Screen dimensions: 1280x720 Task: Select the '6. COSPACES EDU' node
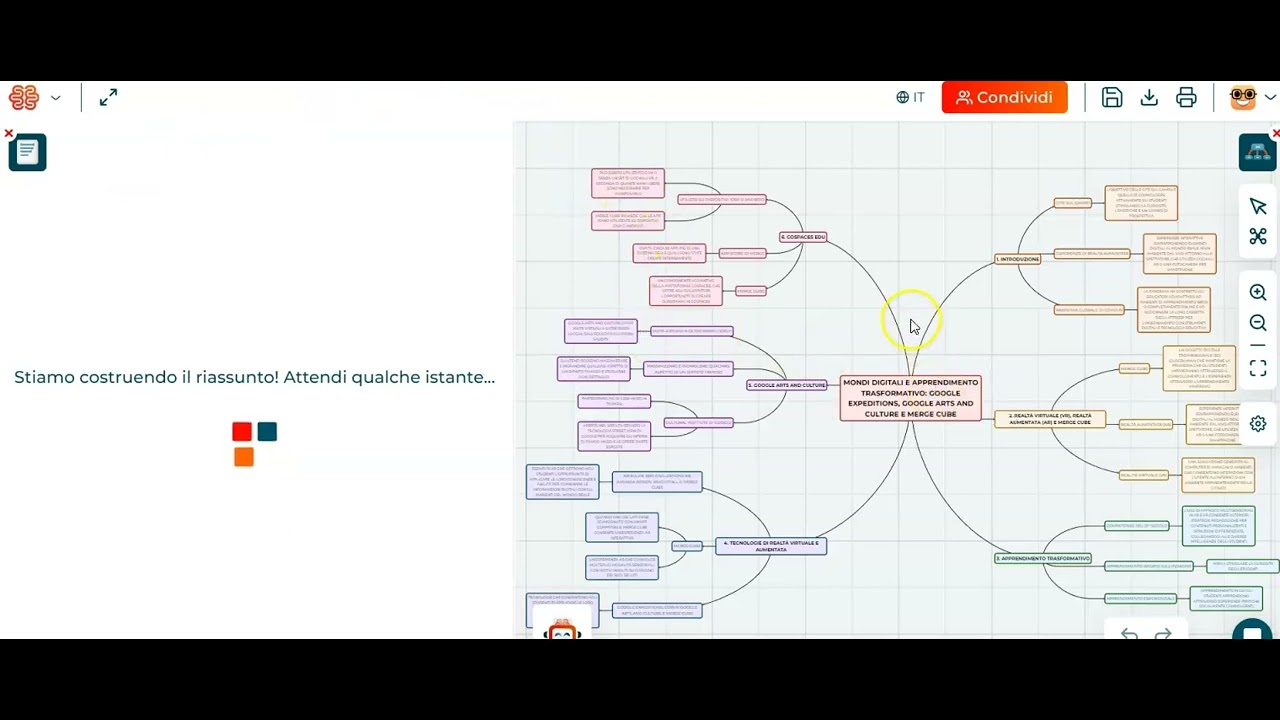click(803, 237)
